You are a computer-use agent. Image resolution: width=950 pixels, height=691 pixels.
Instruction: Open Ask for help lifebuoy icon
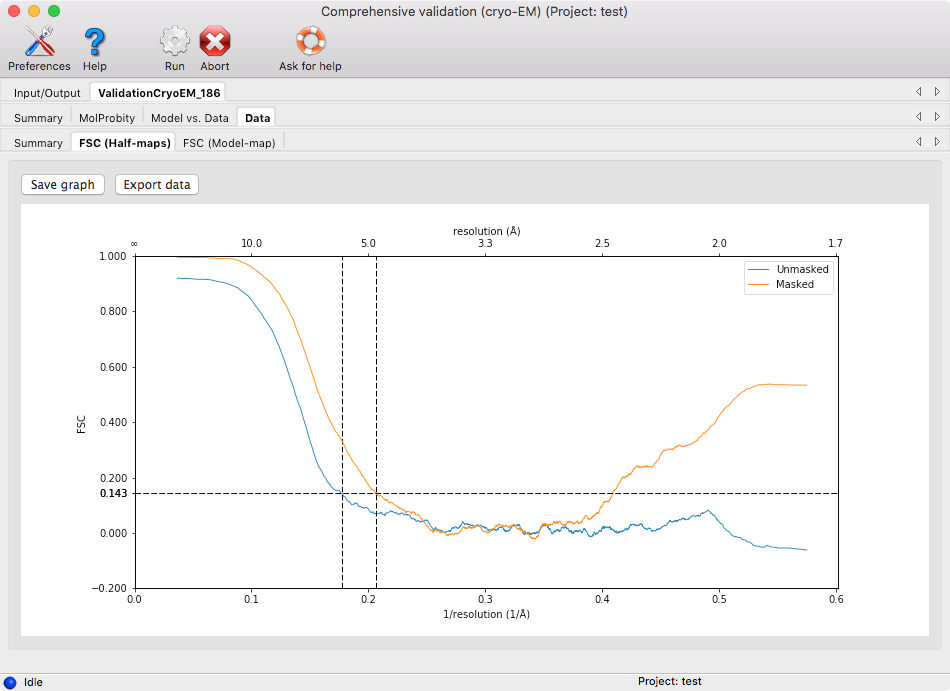310,43
